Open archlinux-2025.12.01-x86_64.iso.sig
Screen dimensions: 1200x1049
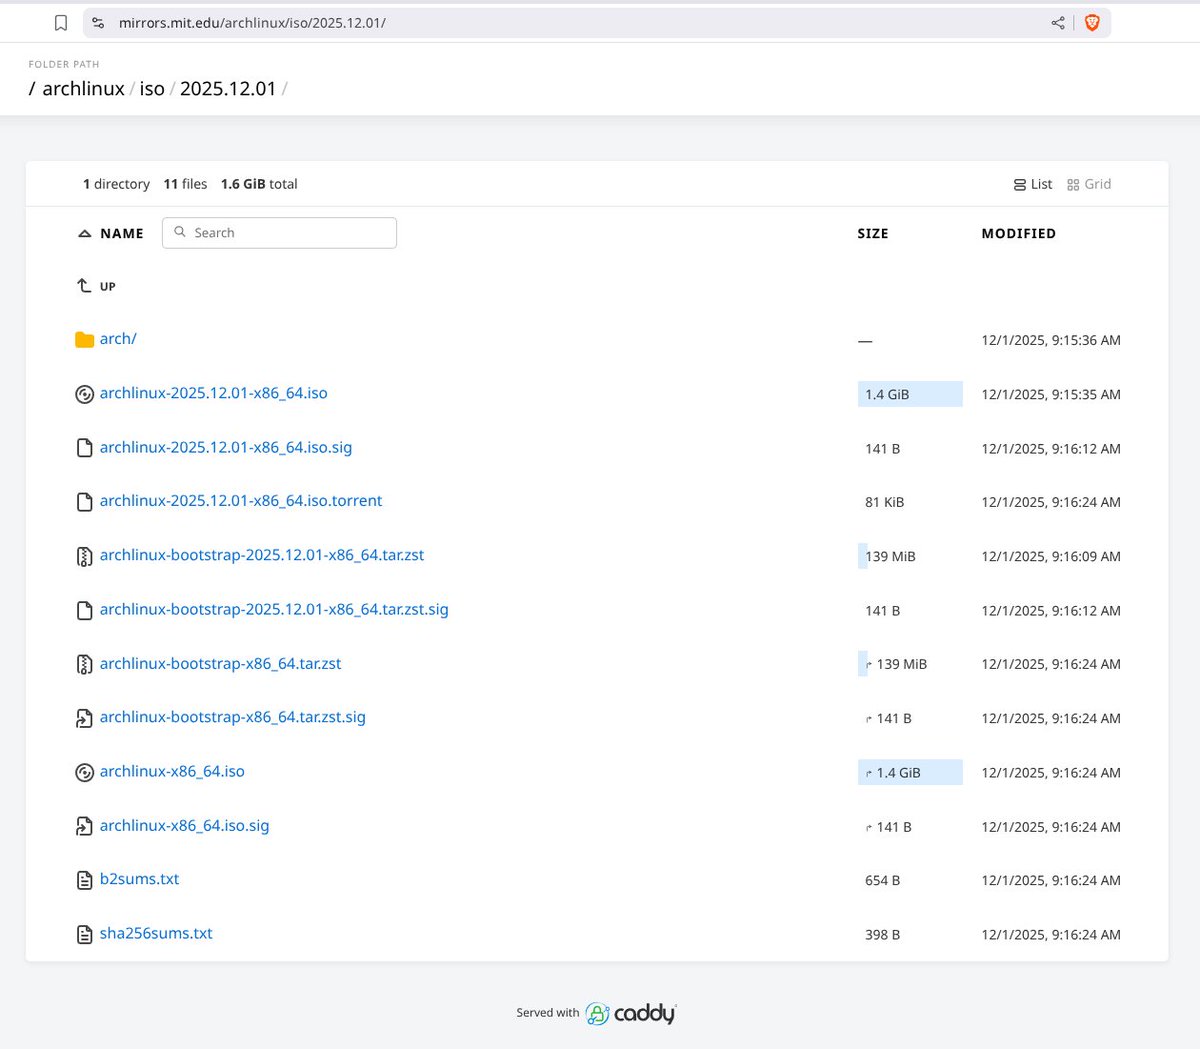click(226, 447)
